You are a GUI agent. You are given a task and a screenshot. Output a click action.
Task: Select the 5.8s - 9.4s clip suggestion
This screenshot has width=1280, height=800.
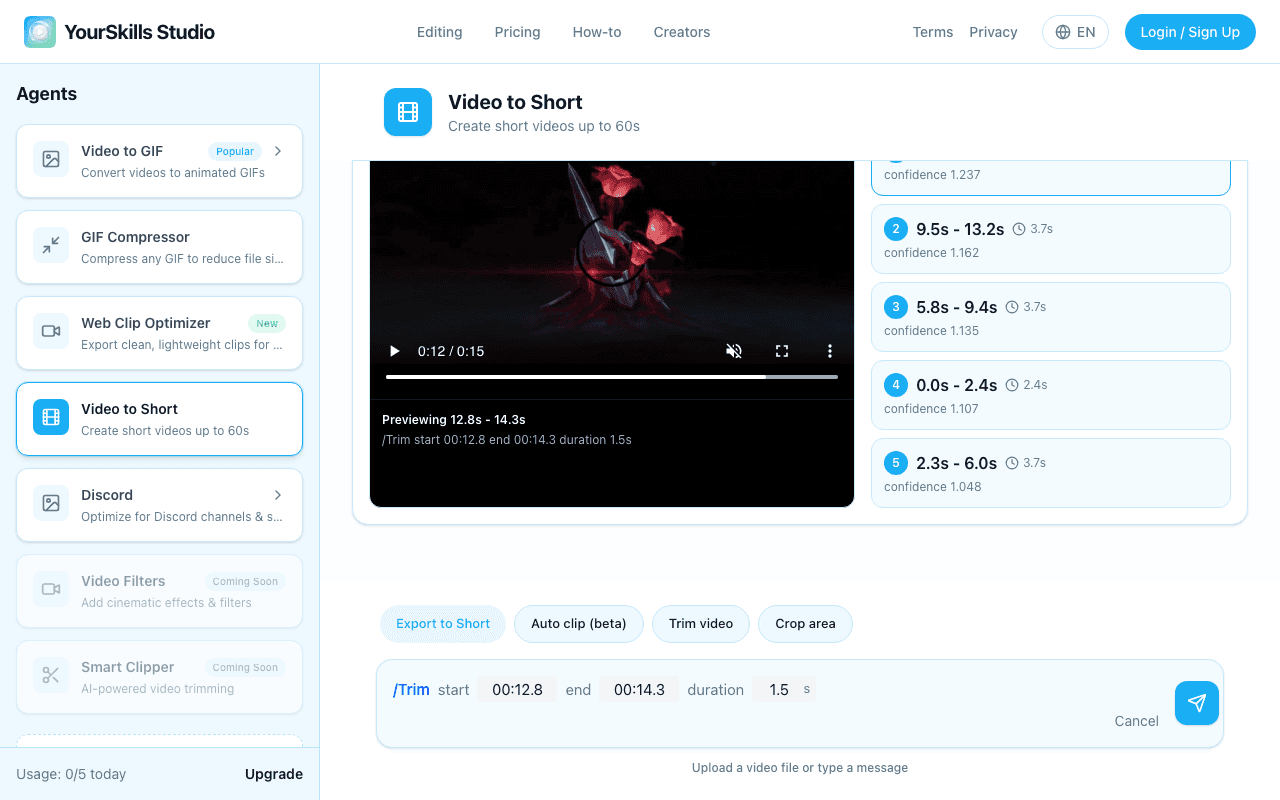[x=1051, y=317]
